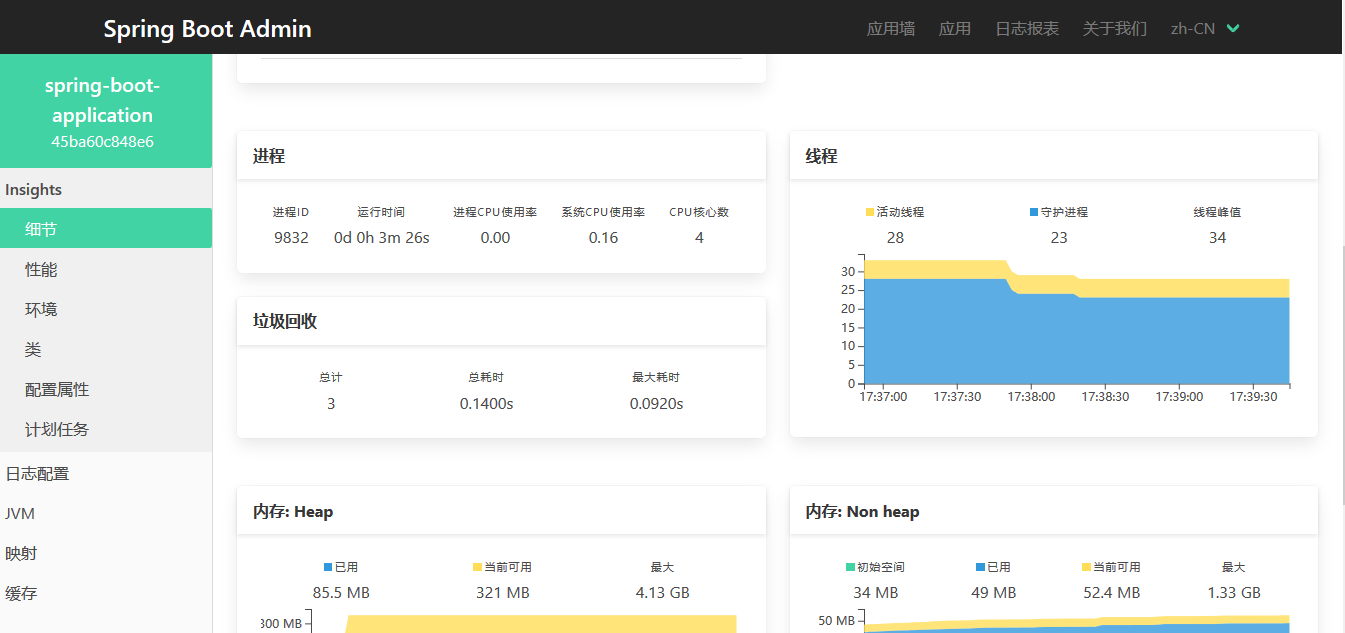This screenshot has width=1345, height=633.
Task: Click the 系统CPU使用率 value 0.16
Action: pyautogui.click(x=603, y=238)
